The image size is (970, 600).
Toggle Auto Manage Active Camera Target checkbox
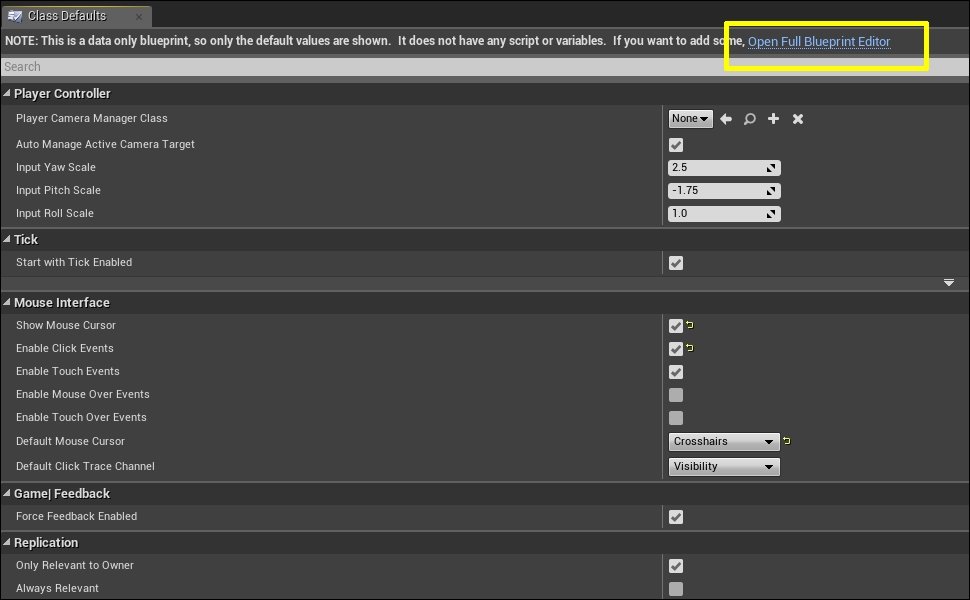tap(676, 145)
